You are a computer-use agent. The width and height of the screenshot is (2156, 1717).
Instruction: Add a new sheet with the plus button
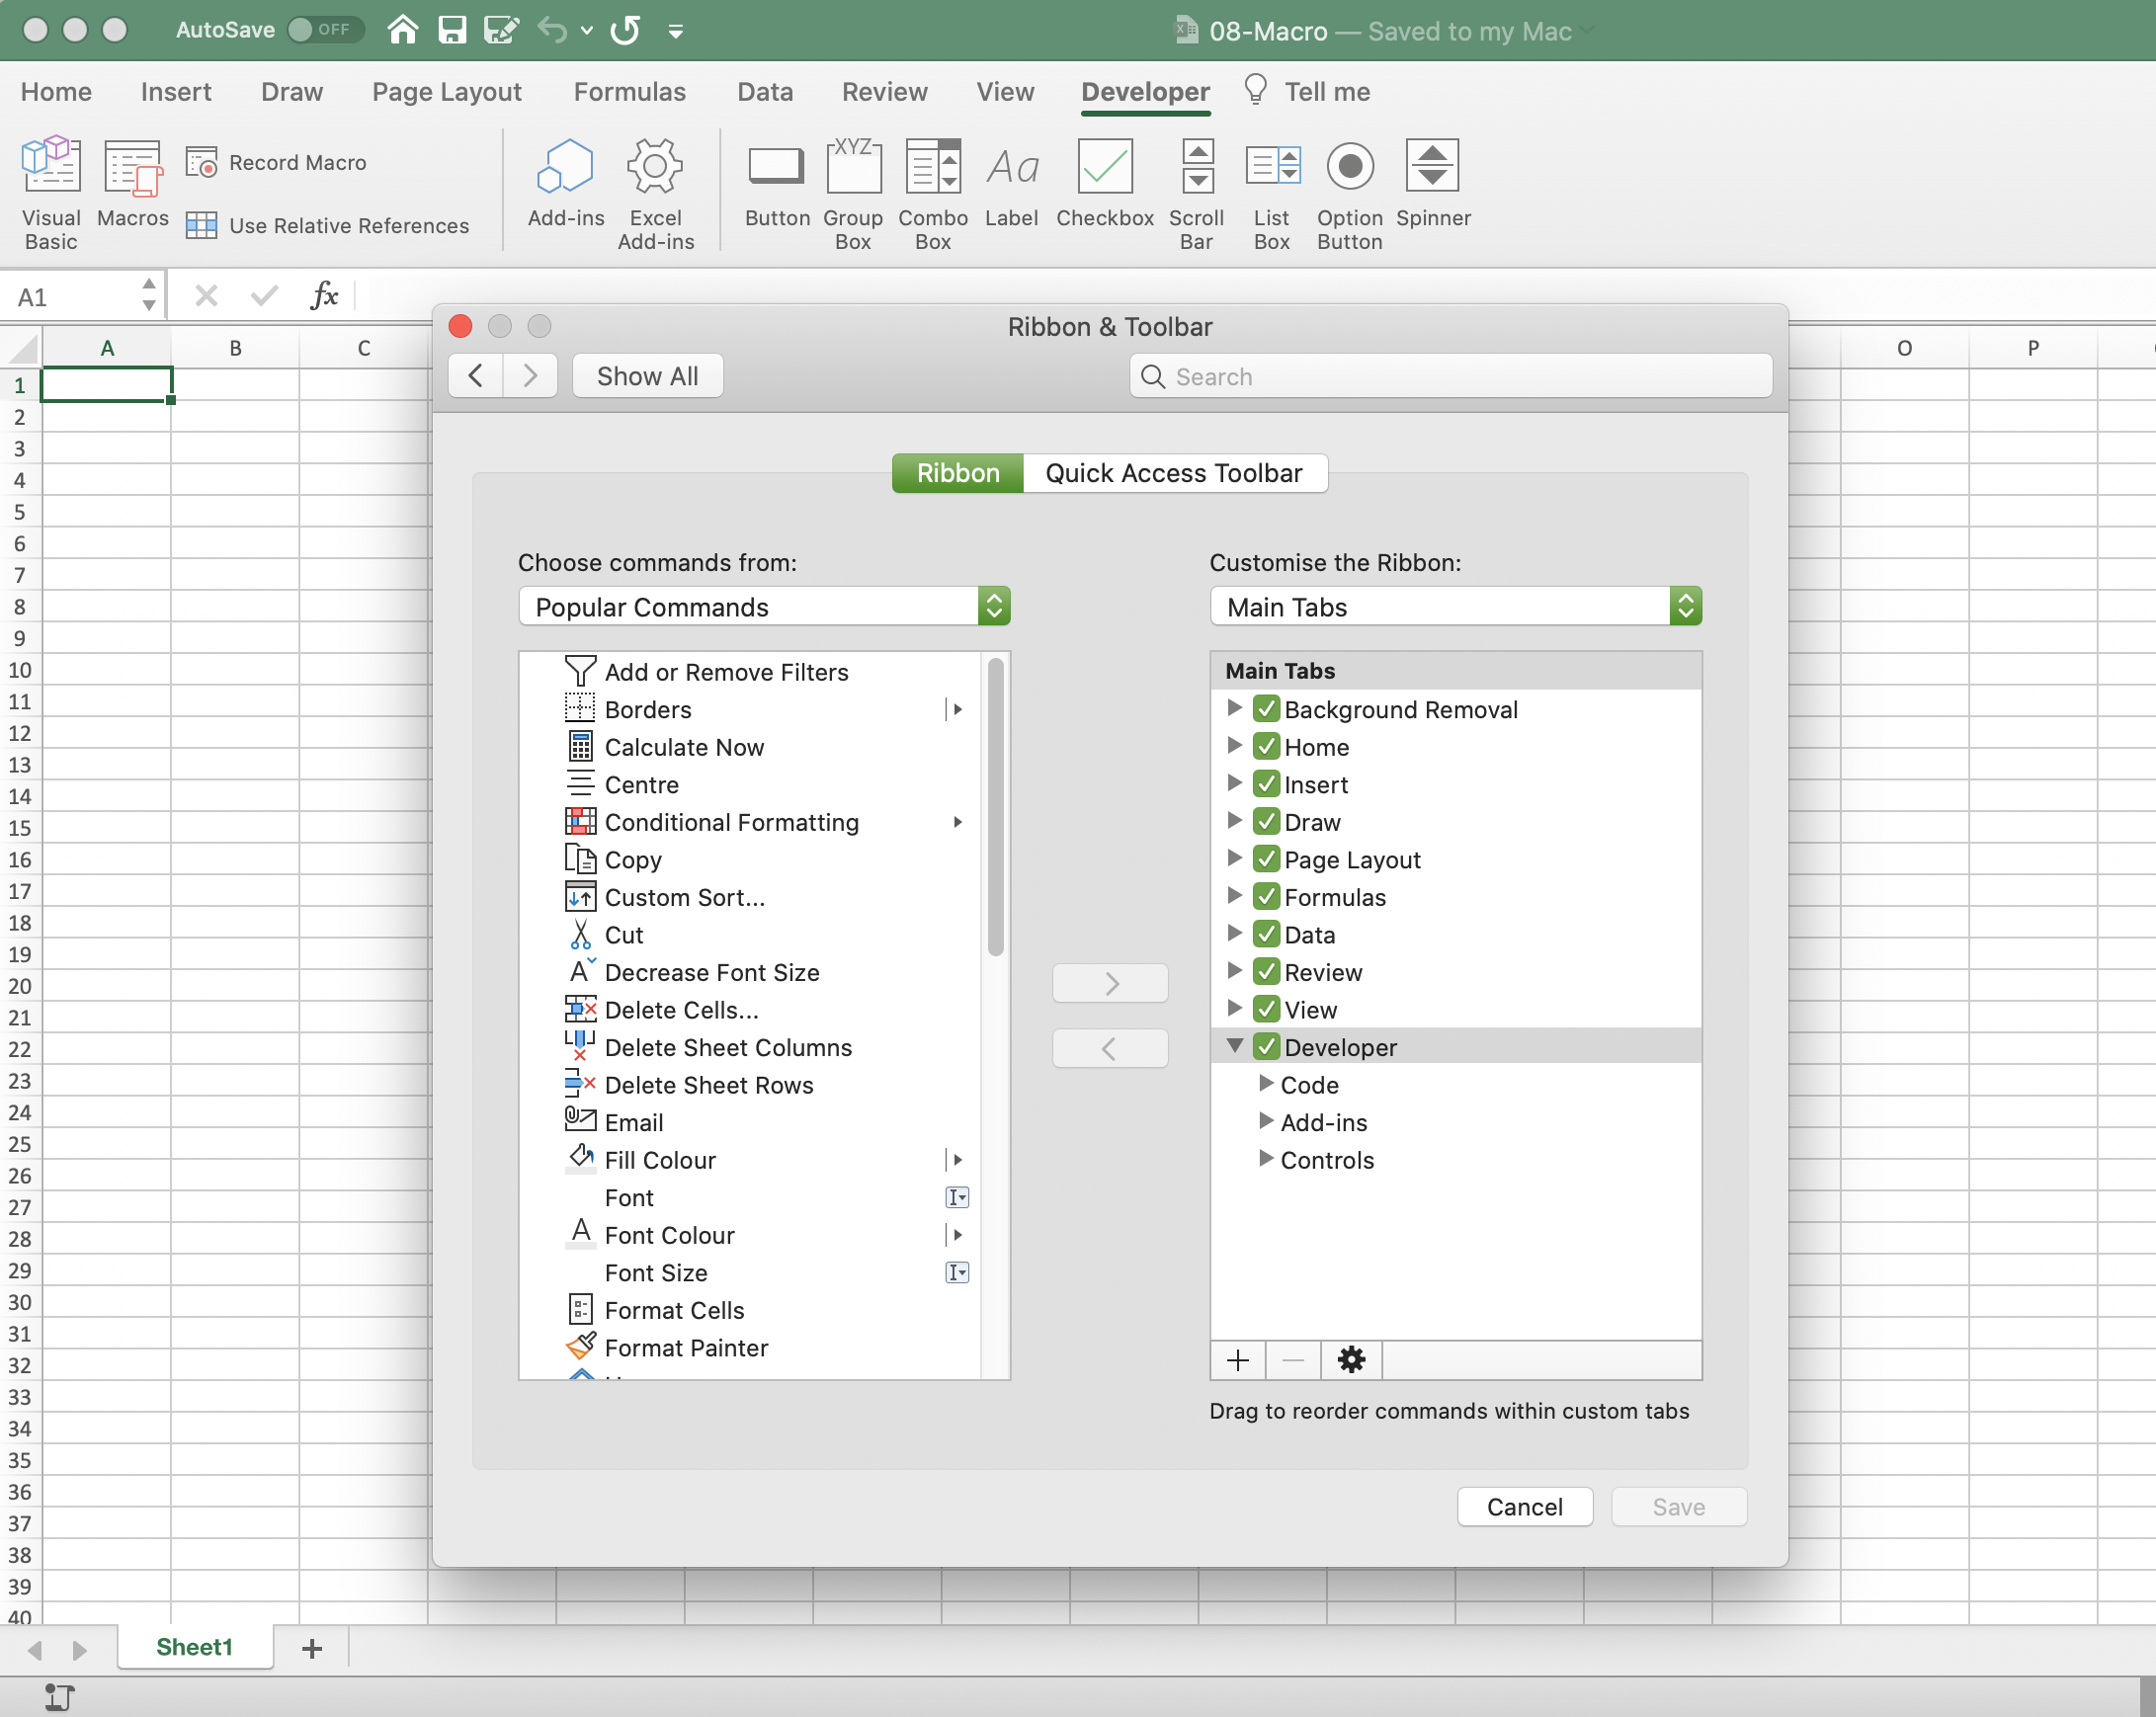point(312,1648)
